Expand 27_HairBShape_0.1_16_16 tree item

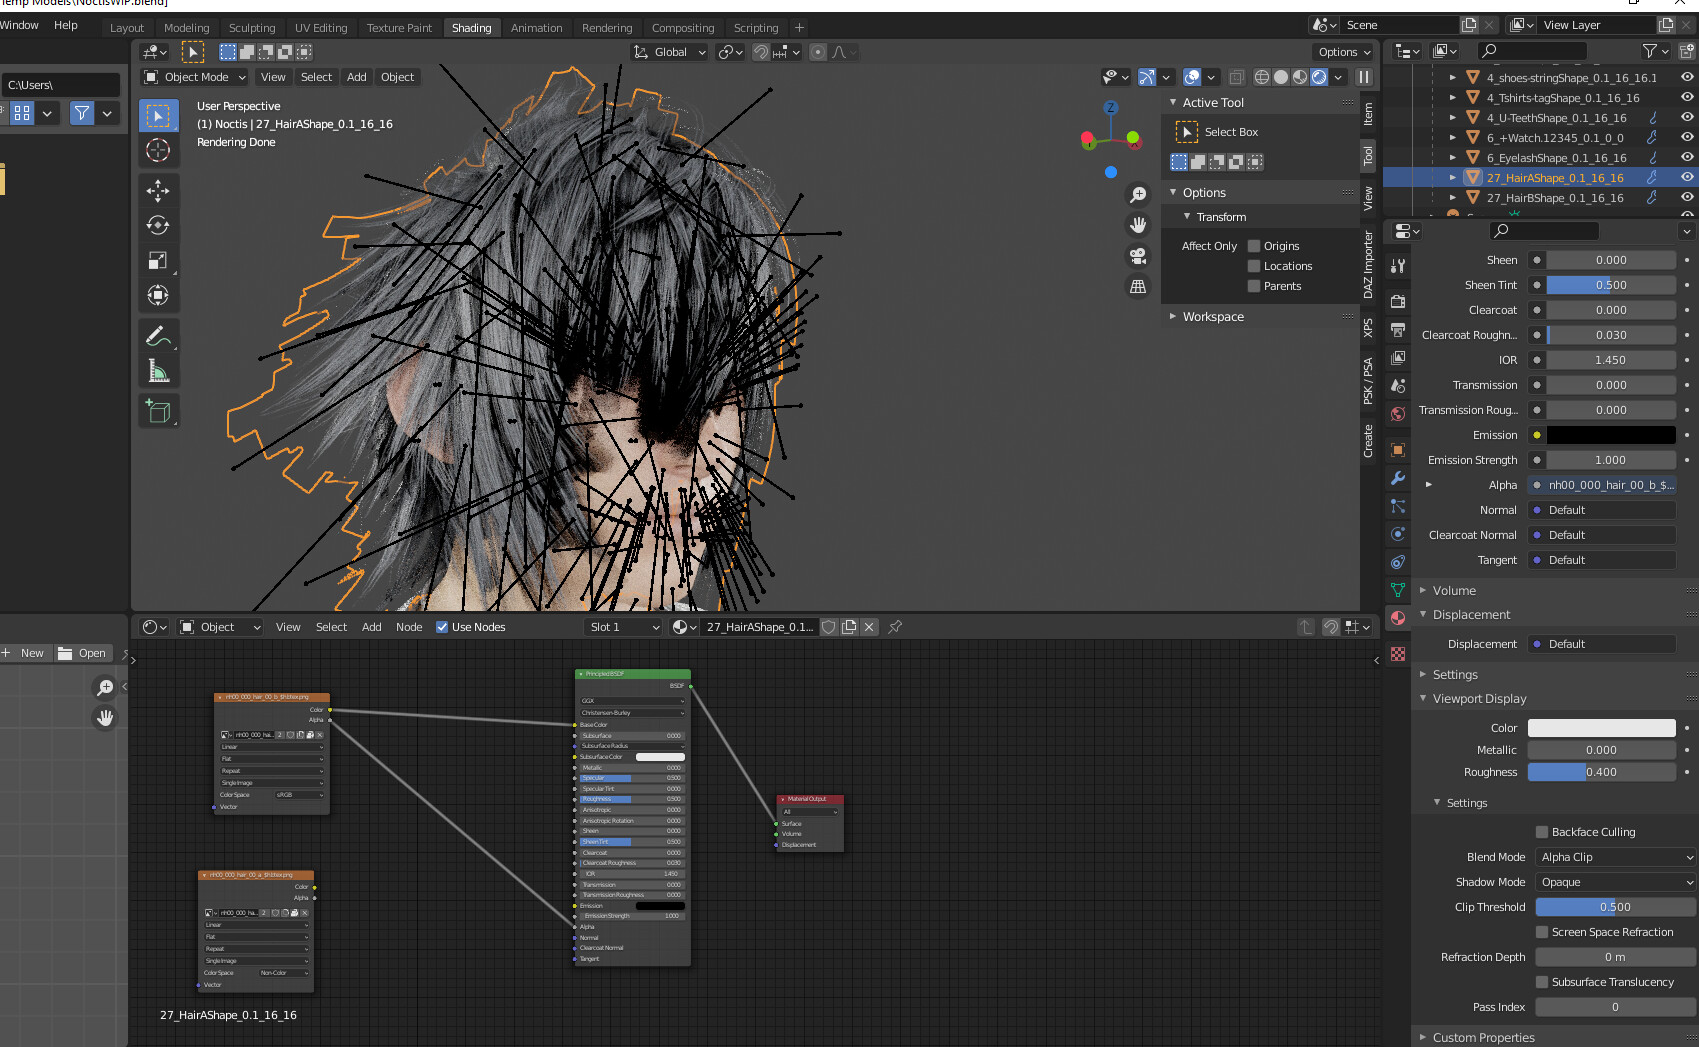tap(1452, 198)
